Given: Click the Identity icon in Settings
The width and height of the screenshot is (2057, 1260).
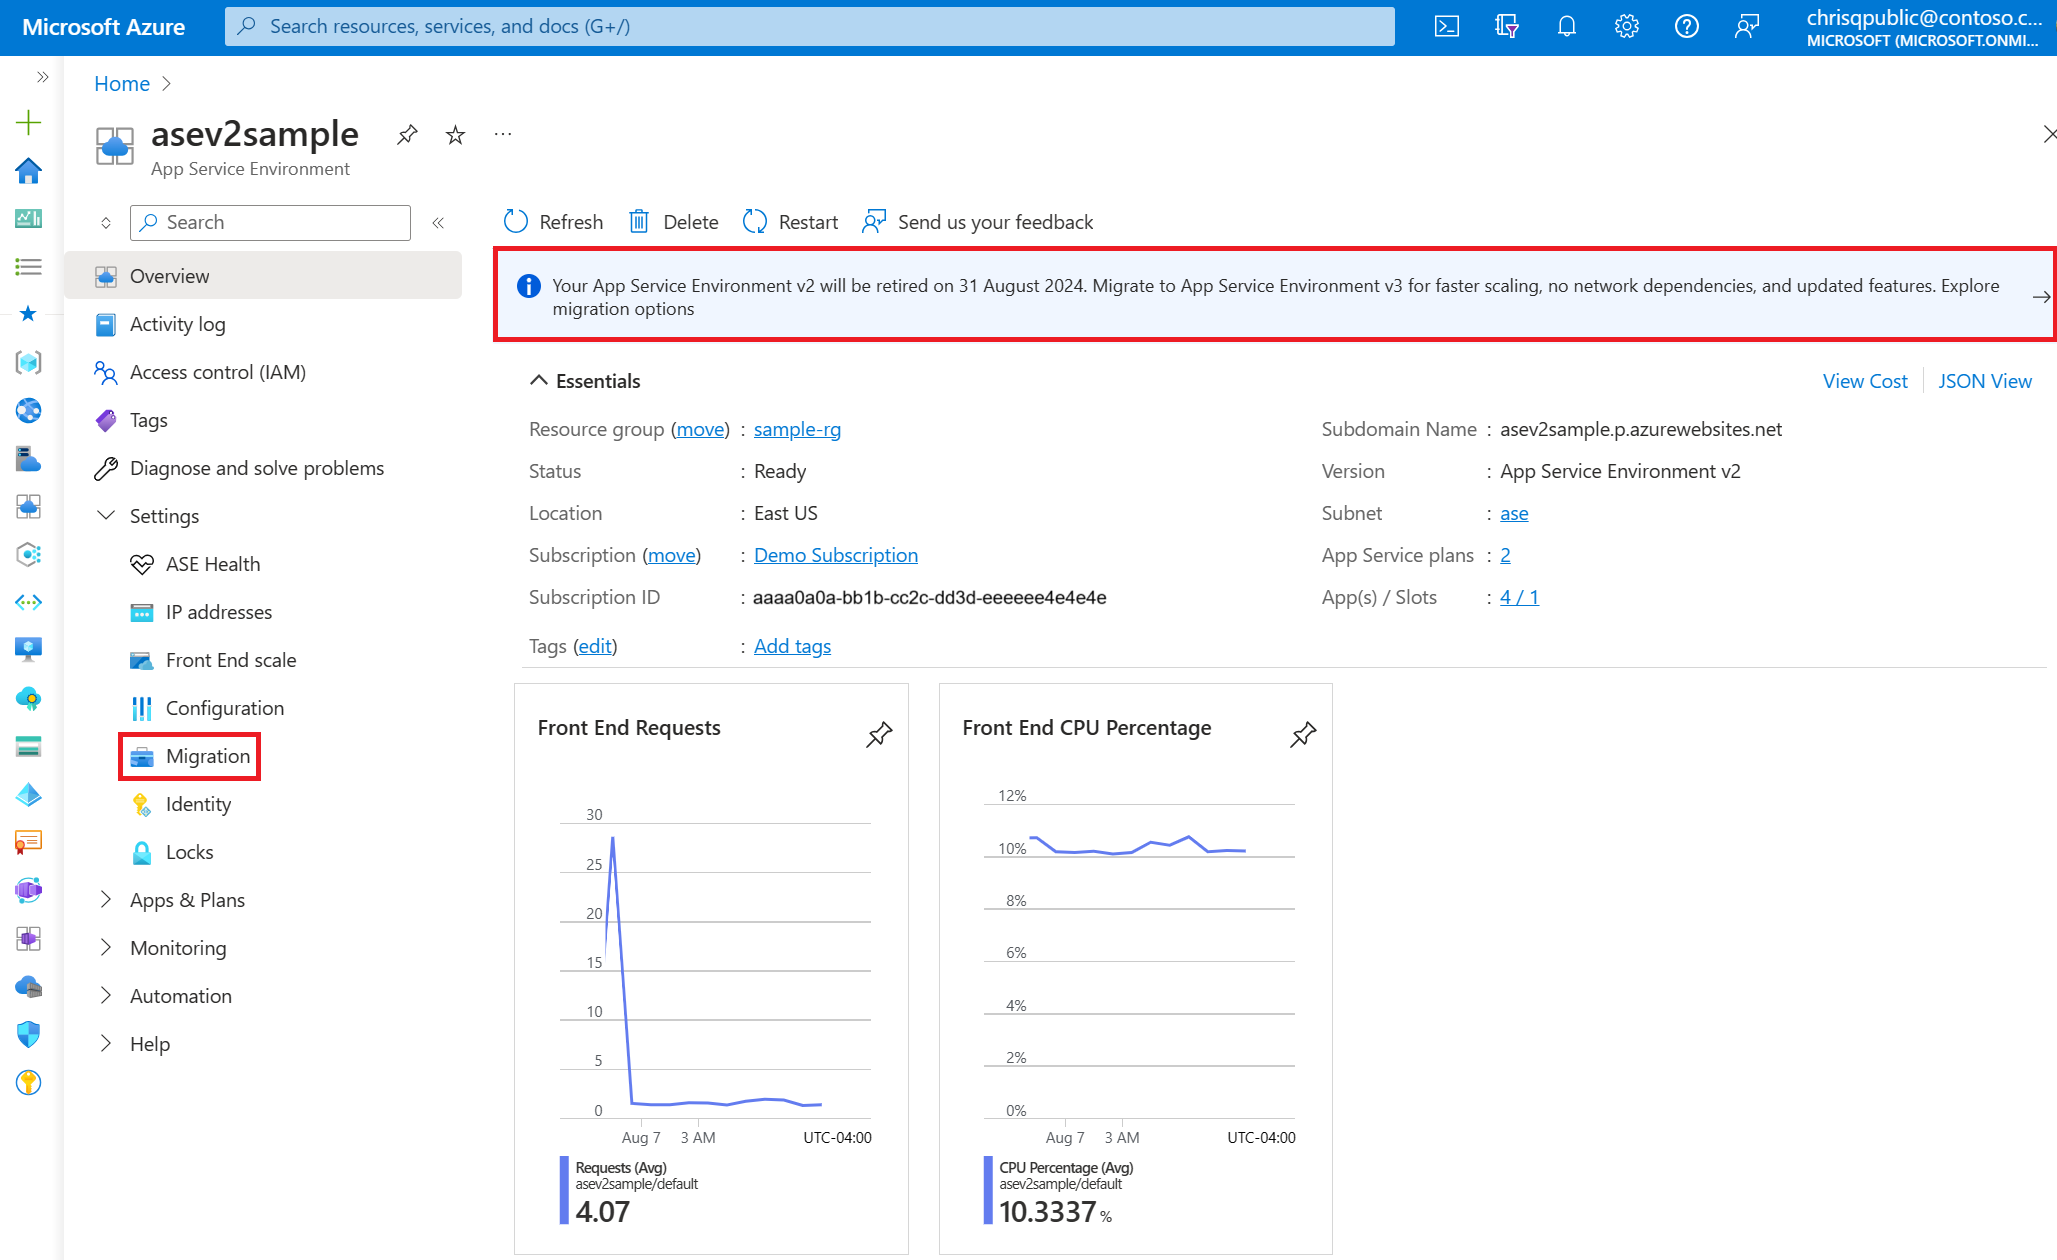Looking at the screenshot, I should coord(144,803).
